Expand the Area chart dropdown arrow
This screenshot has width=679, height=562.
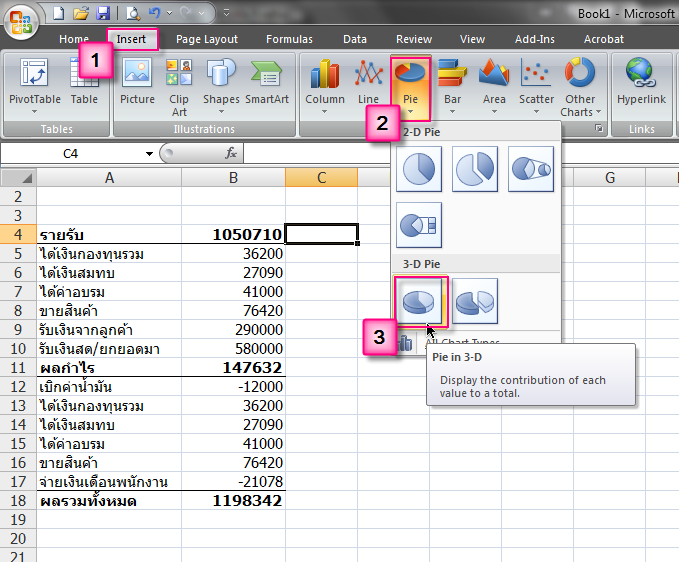494,112
